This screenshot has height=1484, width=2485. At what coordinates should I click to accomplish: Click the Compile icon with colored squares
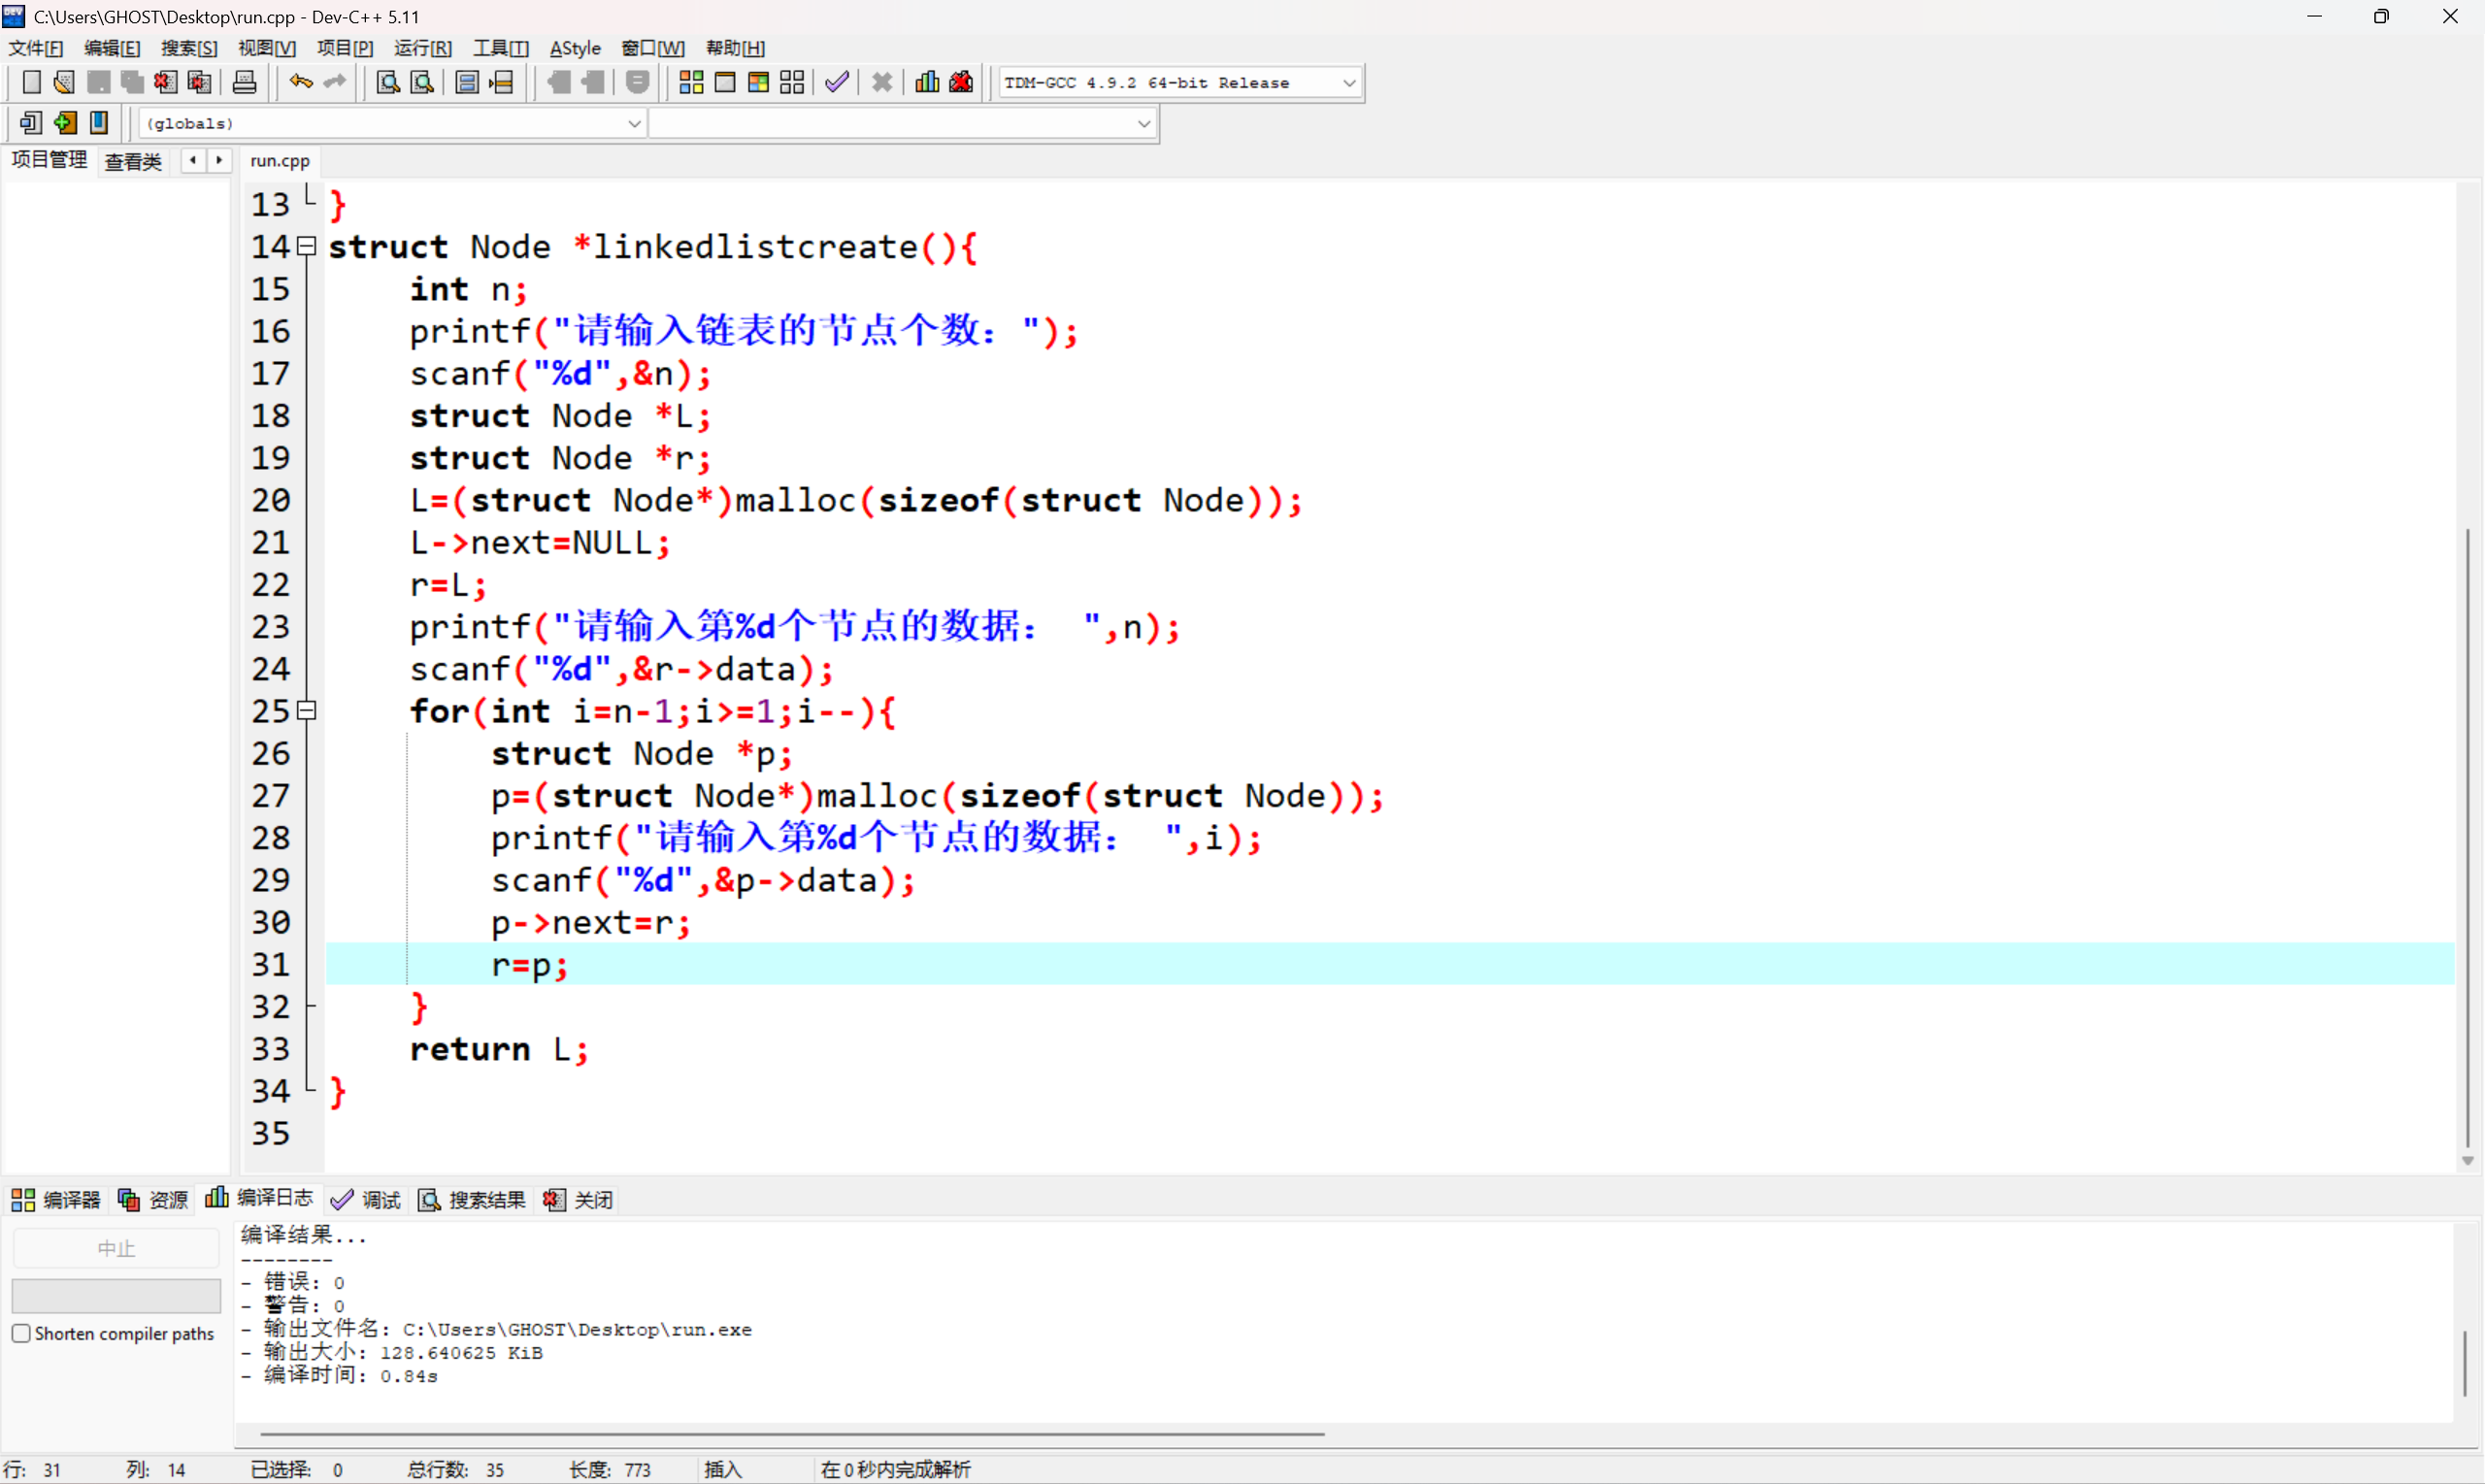[691, 83]
